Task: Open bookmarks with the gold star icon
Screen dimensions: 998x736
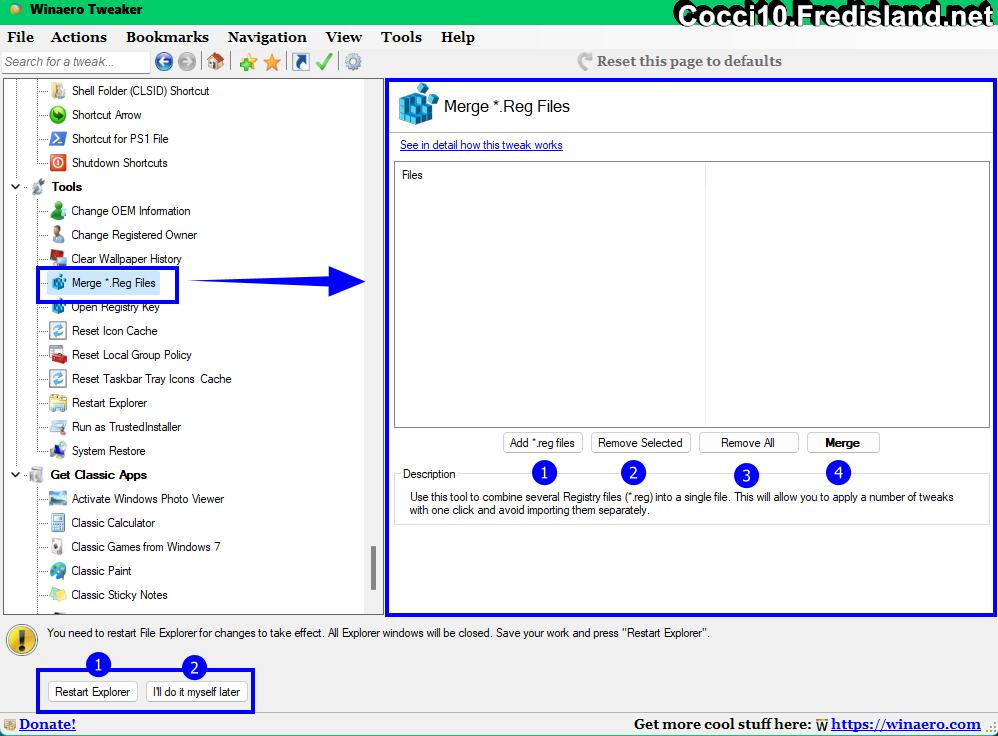Action: click(272, 62)
